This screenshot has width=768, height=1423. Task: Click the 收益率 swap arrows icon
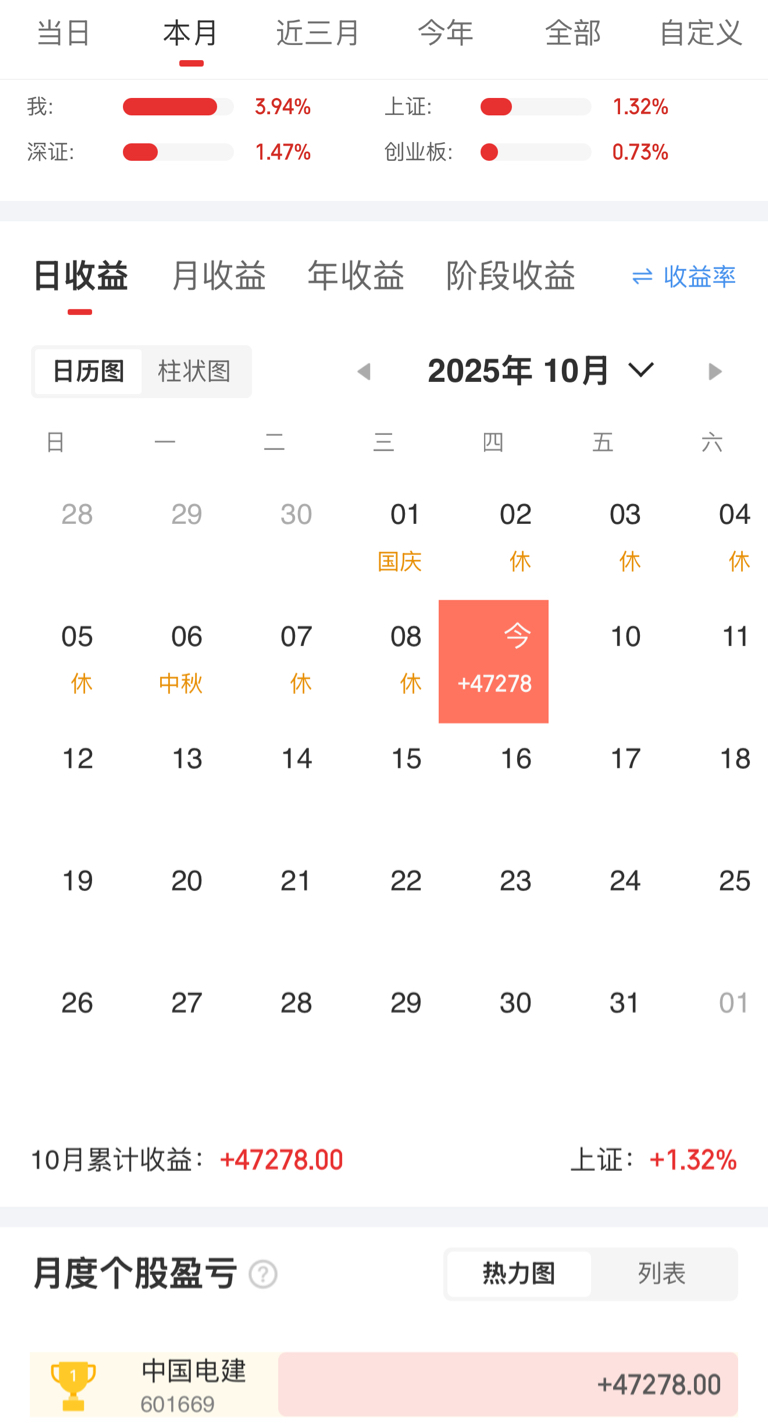click(642, 277)
